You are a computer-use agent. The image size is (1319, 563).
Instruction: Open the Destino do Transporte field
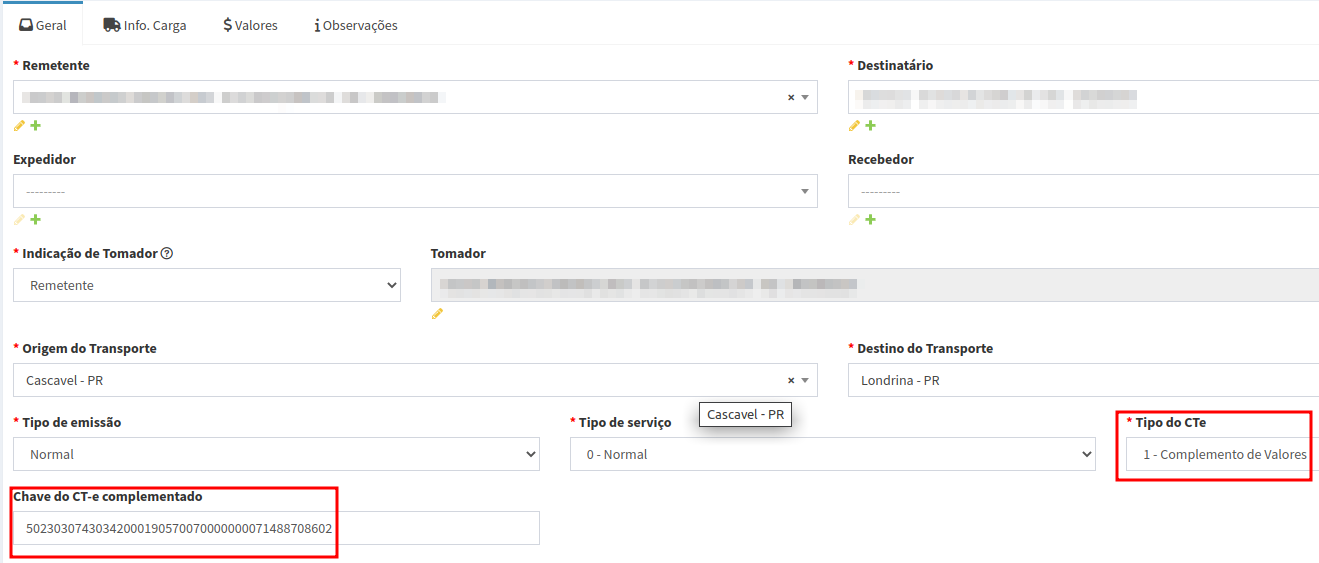pyautogui.click(x=1080, y=381)
